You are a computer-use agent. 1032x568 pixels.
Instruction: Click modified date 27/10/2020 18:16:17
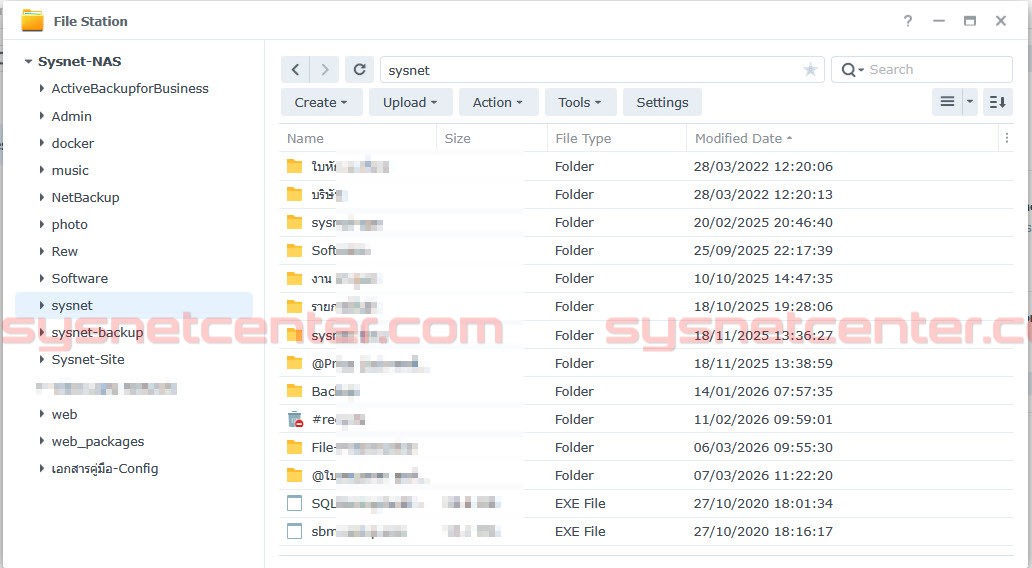763,531
